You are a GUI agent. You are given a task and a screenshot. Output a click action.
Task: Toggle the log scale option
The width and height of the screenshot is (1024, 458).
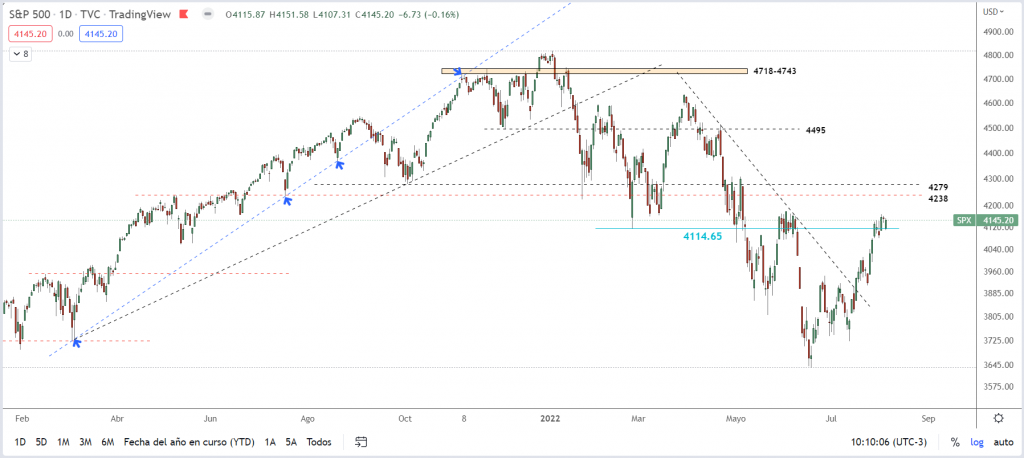click(976, 442)
